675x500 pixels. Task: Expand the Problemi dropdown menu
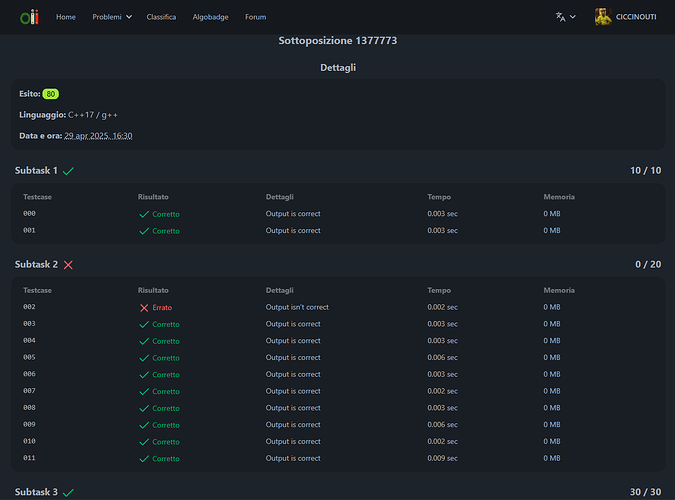pos(112,17)
